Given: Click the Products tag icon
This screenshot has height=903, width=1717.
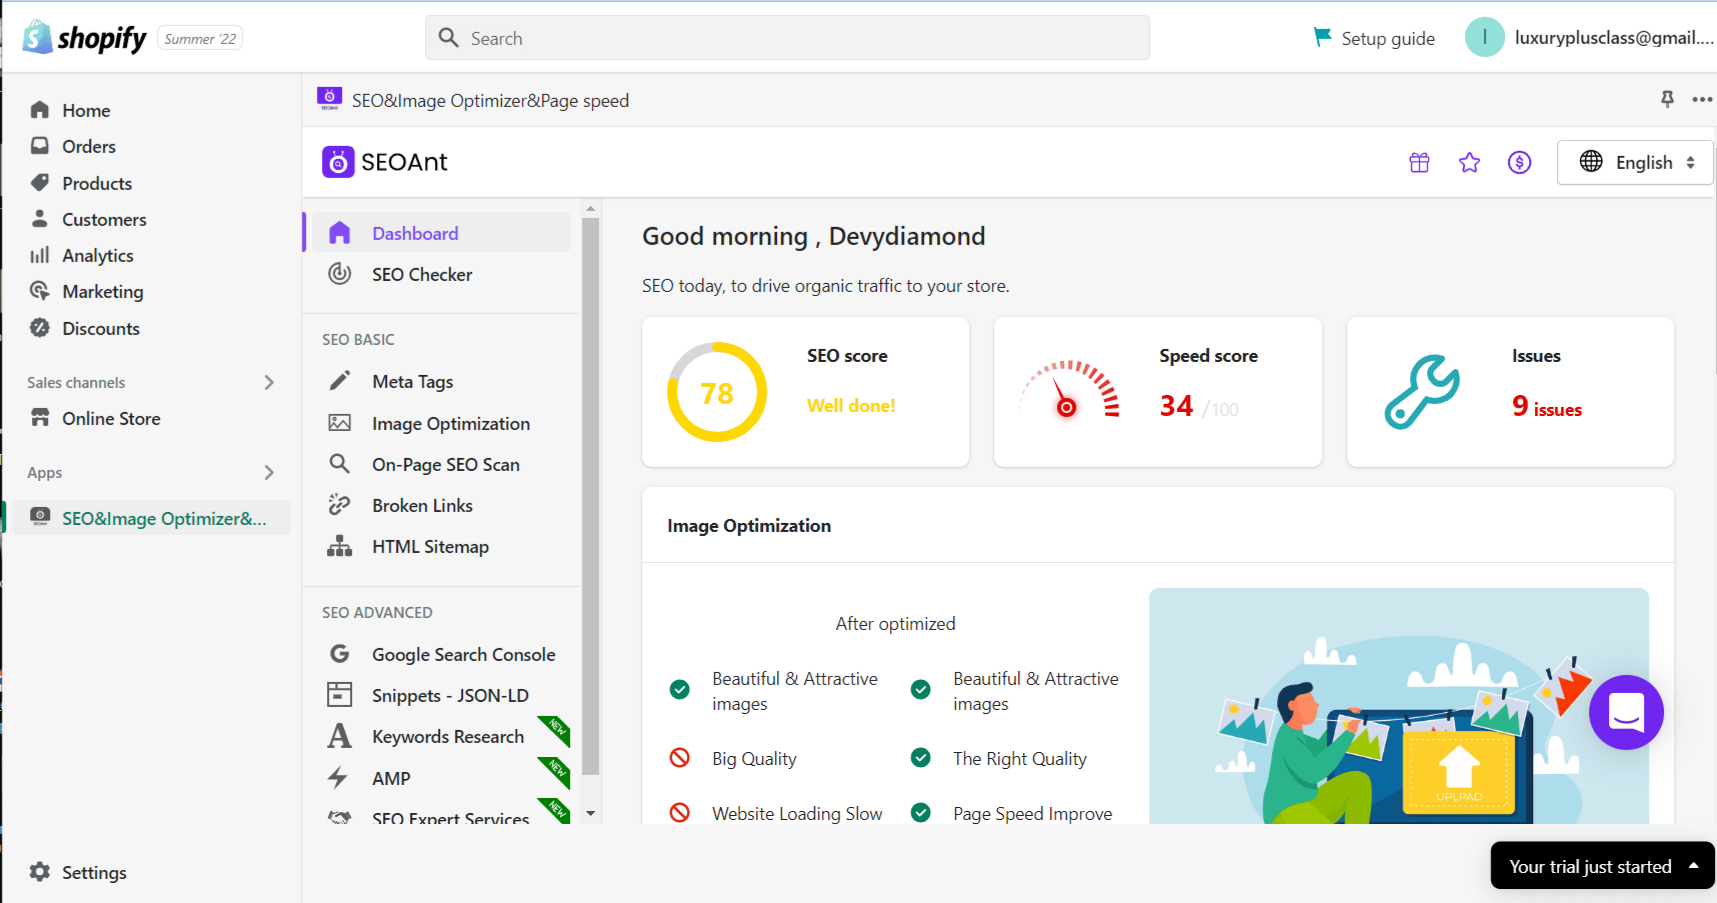Looking at the screenshot, I should pos(40,183).
